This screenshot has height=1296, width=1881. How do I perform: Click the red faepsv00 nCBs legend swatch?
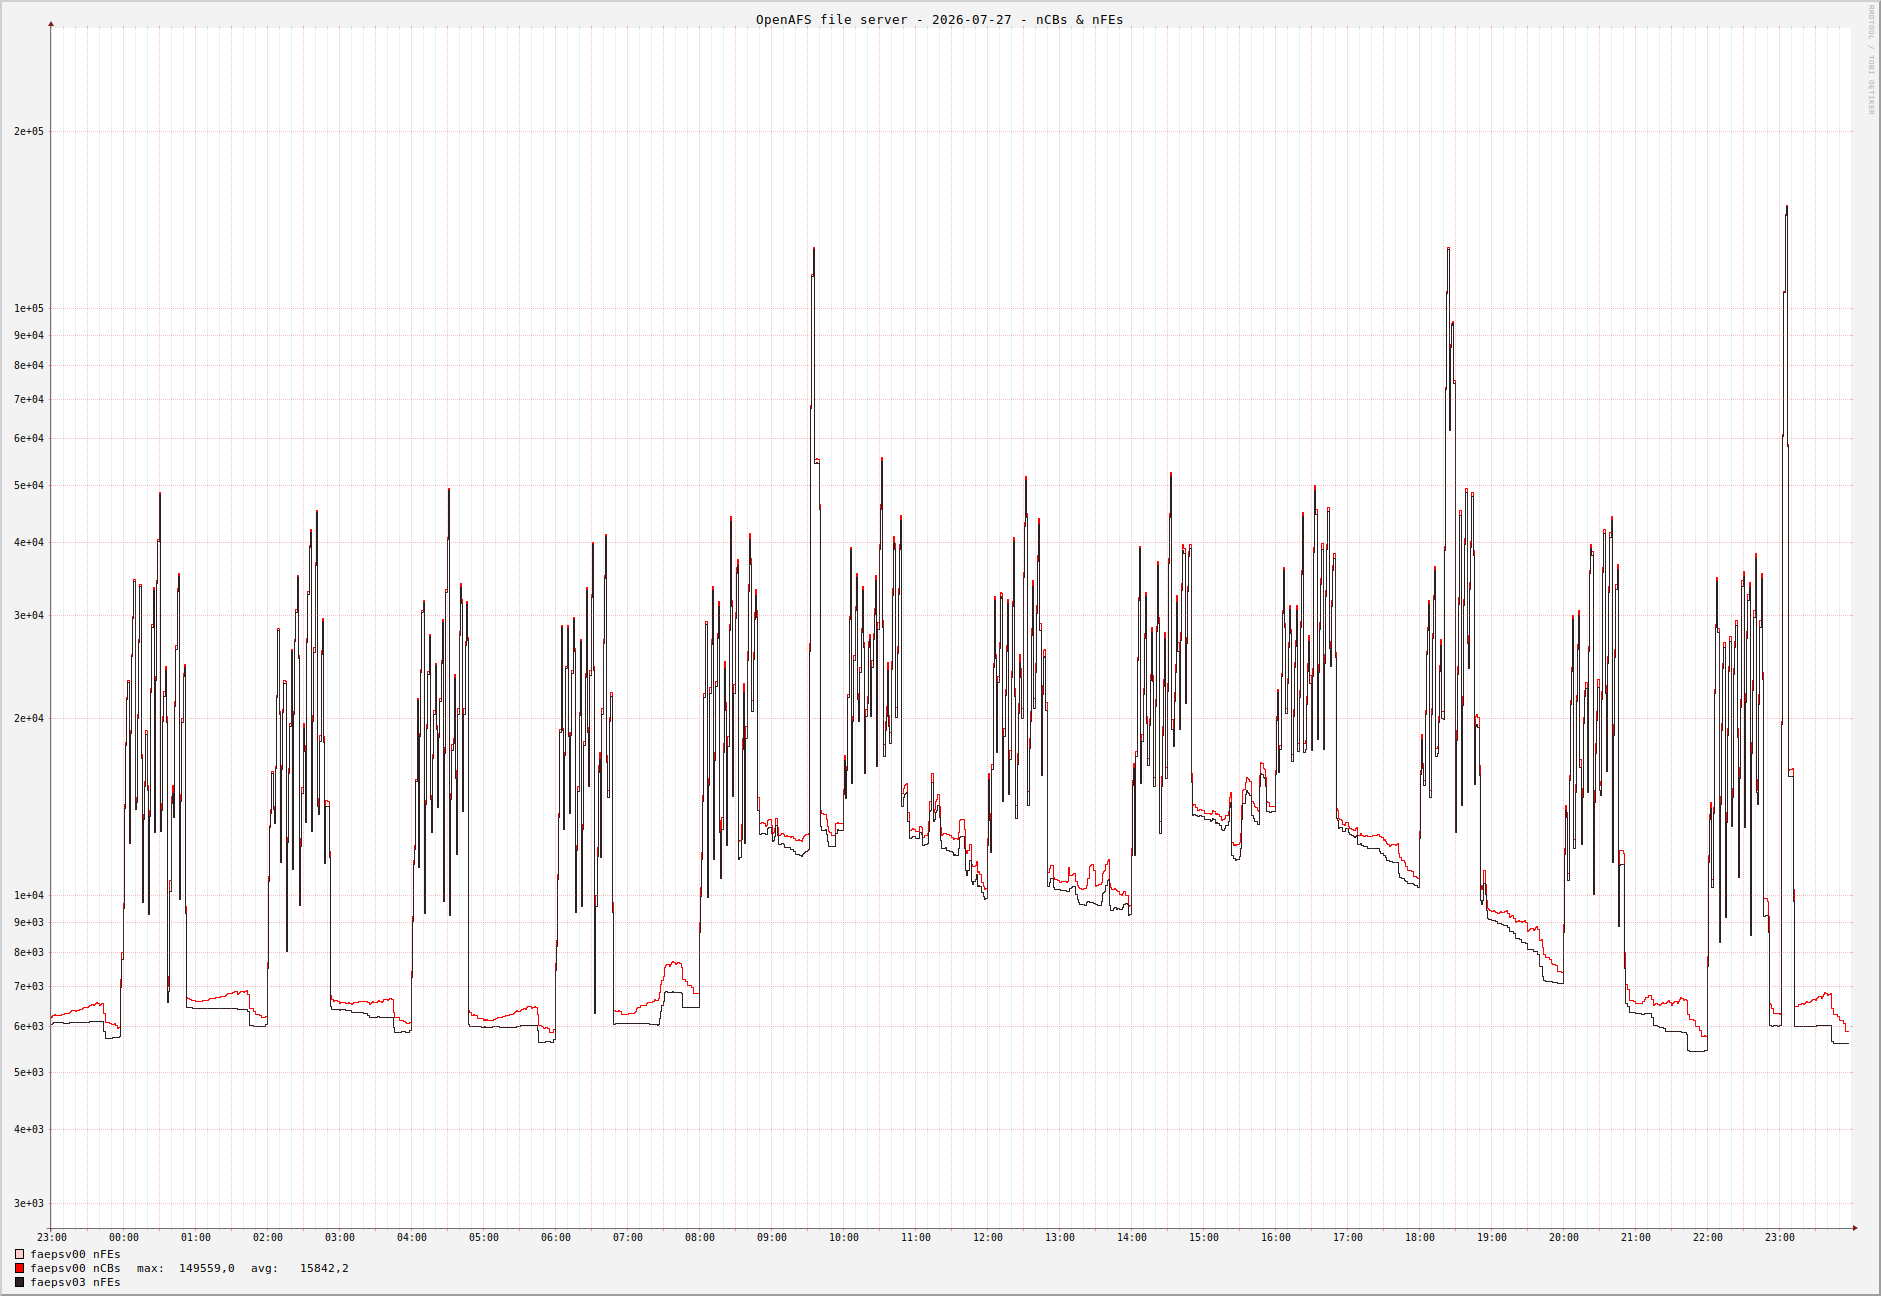point(19,1268)
